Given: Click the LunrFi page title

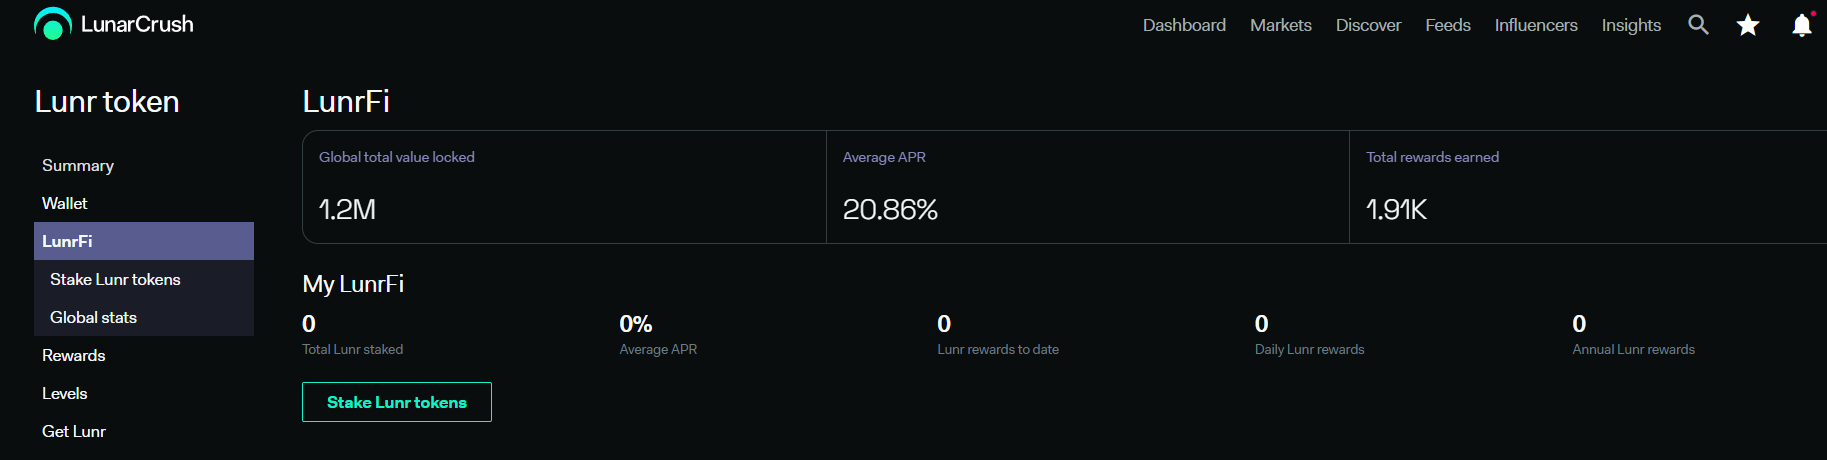Looking at the screenshot, I should [346, 101].
